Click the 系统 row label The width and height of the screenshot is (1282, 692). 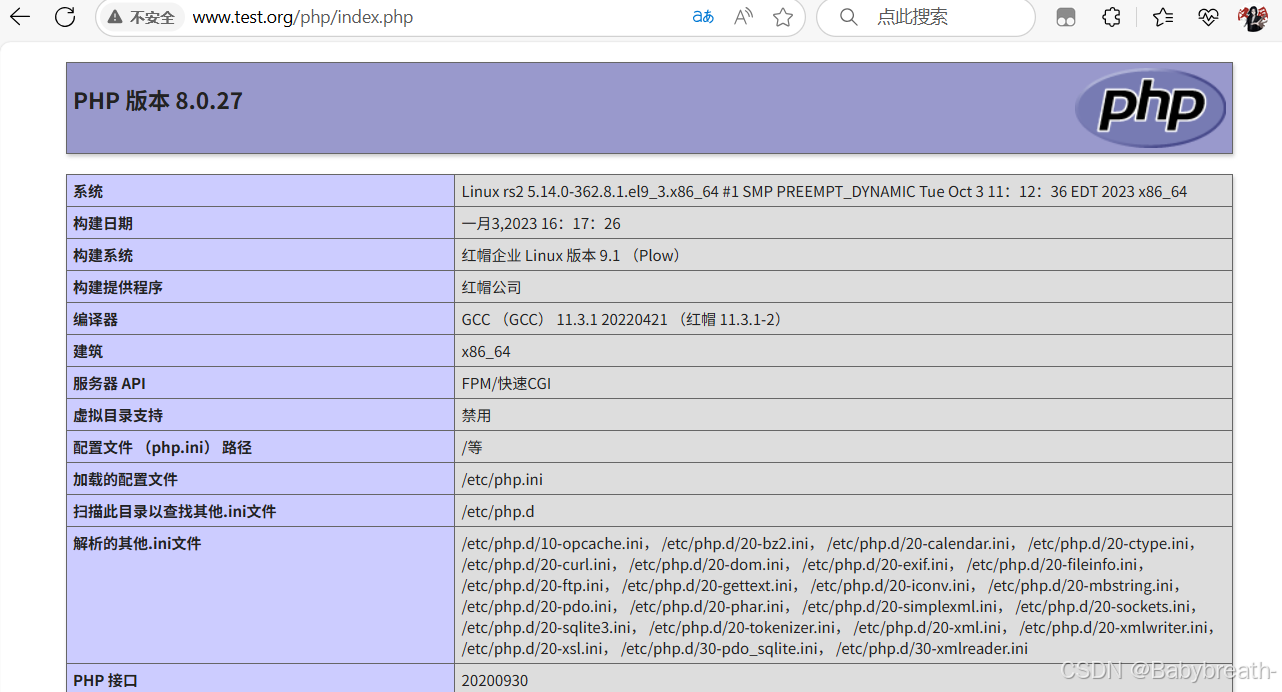[88, 191]
